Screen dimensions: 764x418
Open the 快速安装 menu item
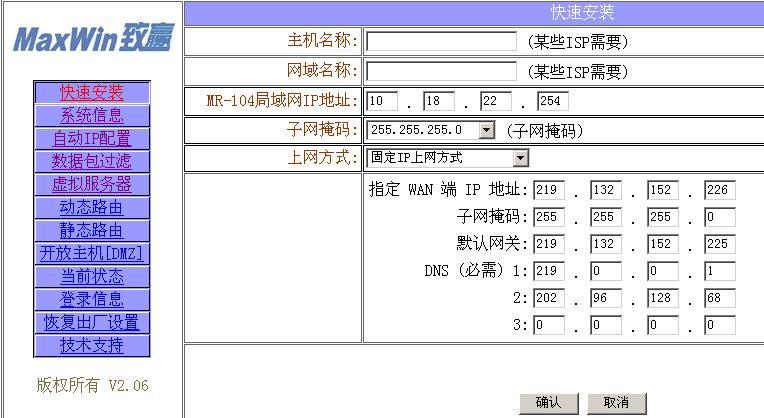91,92
